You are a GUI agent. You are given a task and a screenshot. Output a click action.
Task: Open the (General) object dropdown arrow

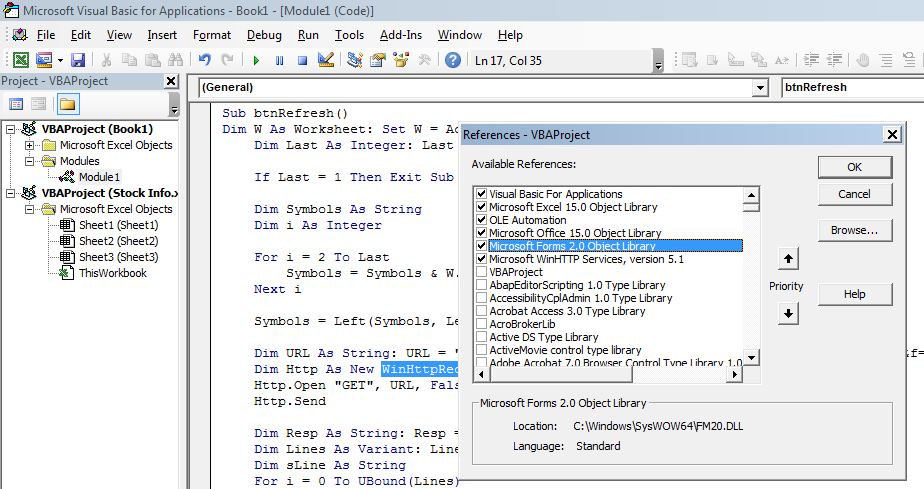(761, 88)
